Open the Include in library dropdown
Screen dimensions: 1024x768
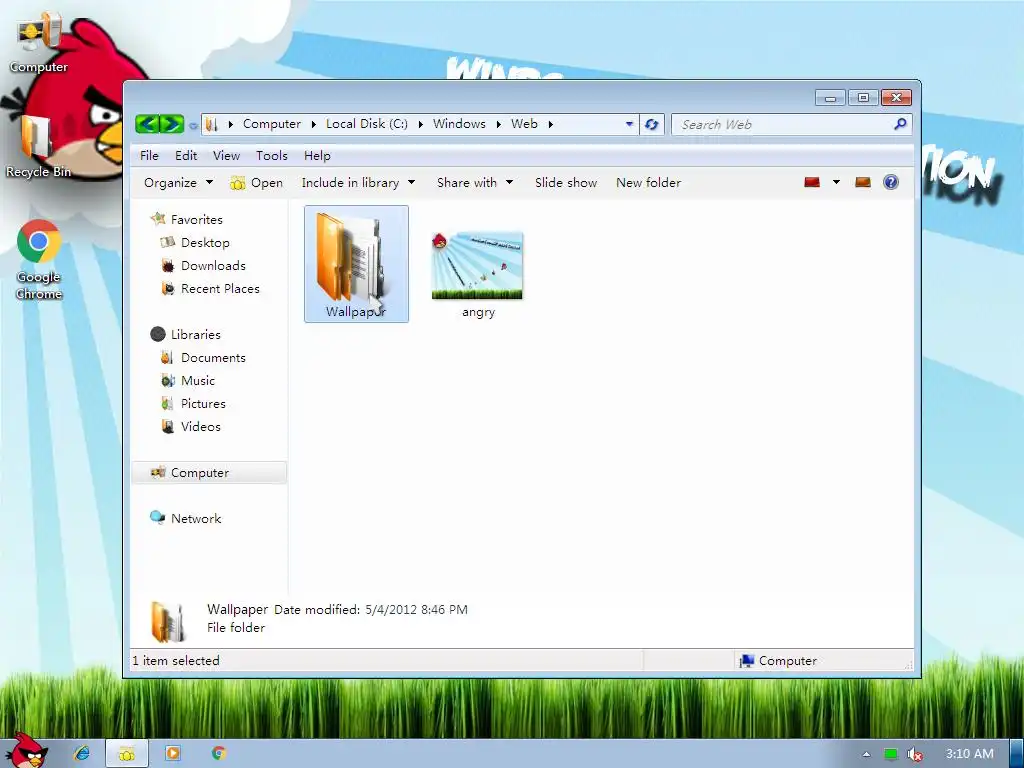[358, 183]
